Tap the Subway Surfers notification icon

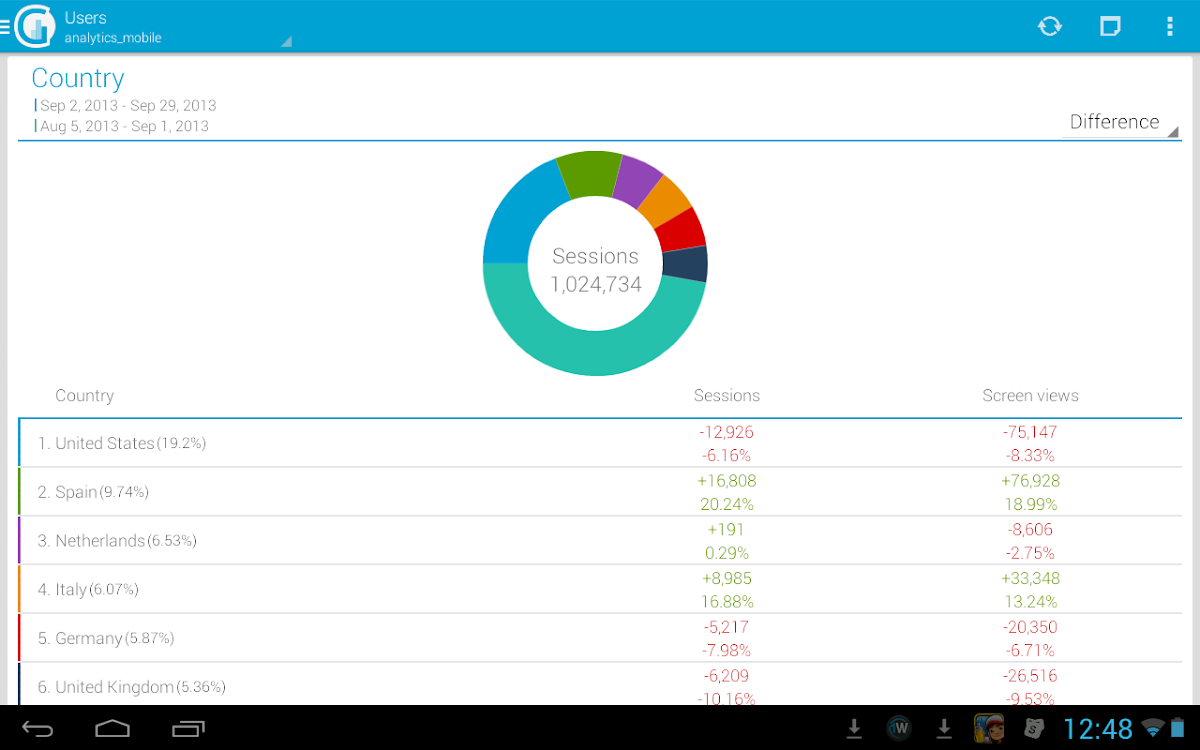pos(989,728)
